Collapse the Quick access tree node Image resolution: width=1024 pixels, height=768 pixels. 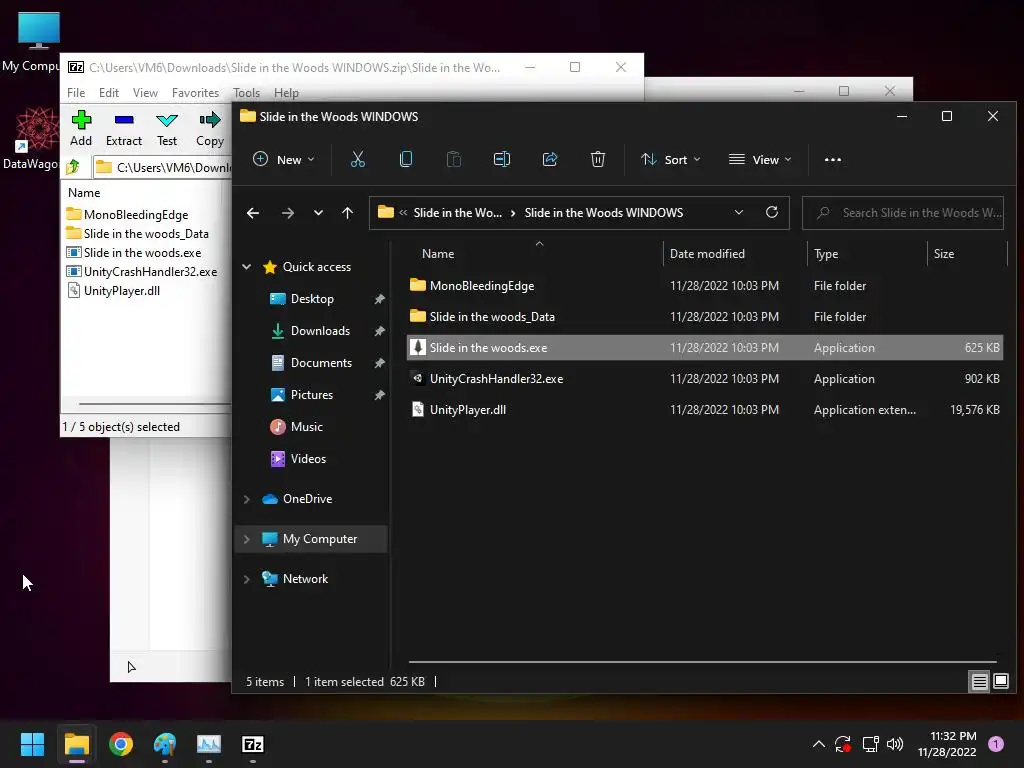(x=247, y=266)
